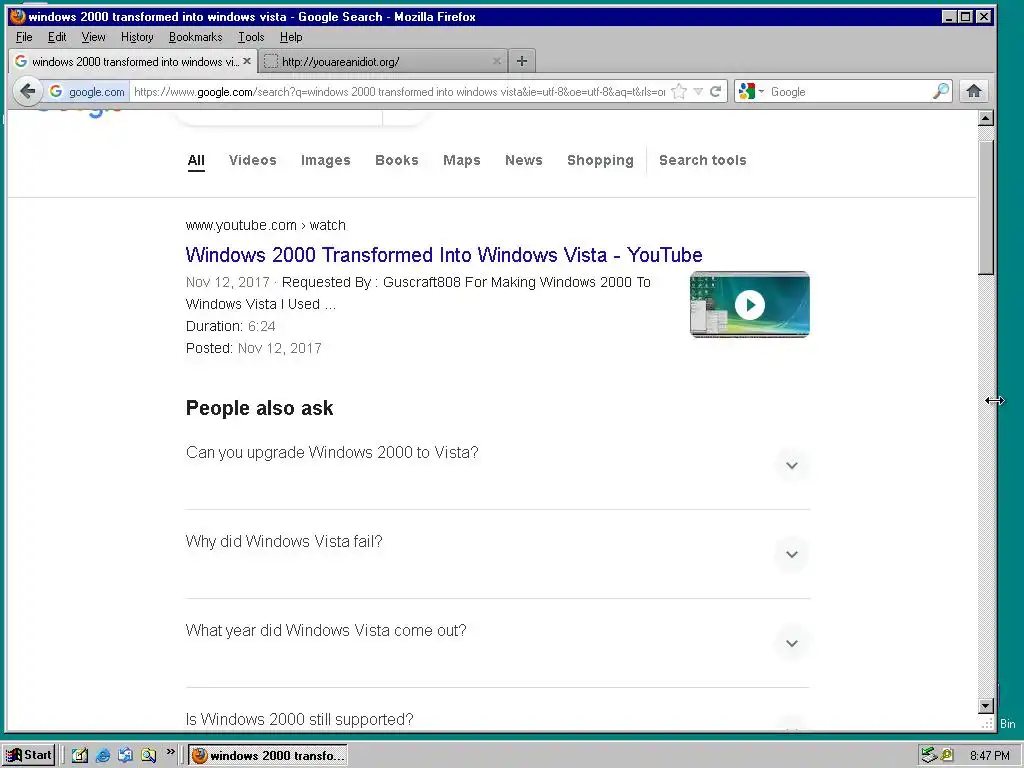Open Search tools options
Image resolution: width=1024 pixels, height=768 pixels.
(703, 160)
